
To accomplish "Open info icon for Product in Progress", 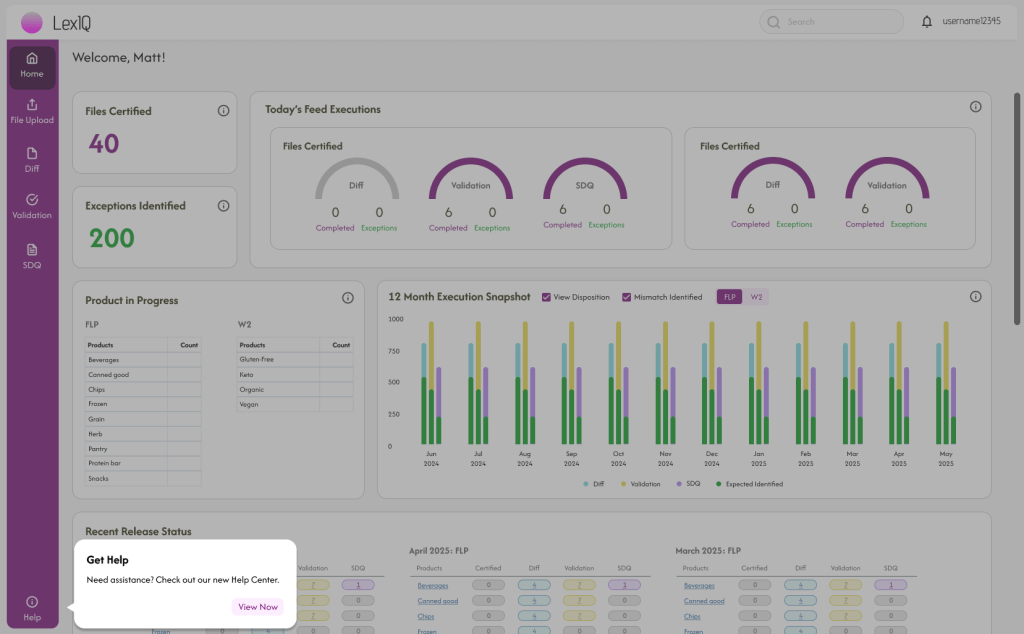I will [x=348, y=298].
